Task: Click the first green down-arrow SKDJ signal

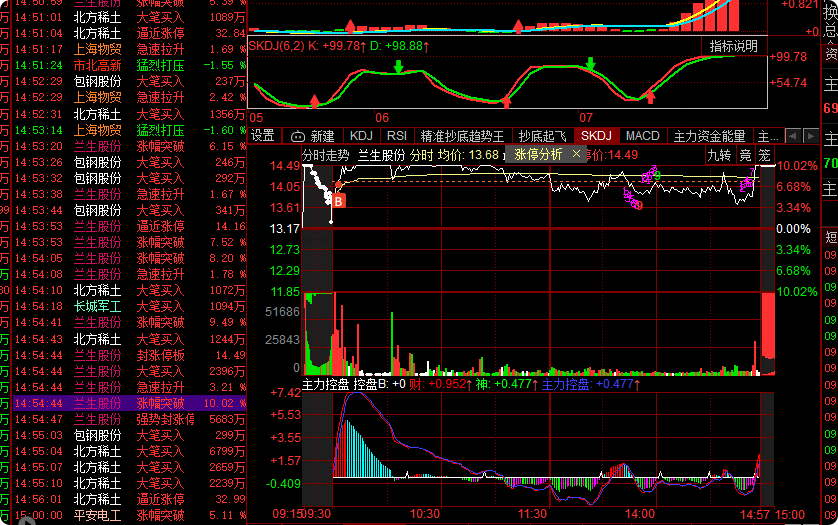Action: pyautogui.click(x=398, y=67)
